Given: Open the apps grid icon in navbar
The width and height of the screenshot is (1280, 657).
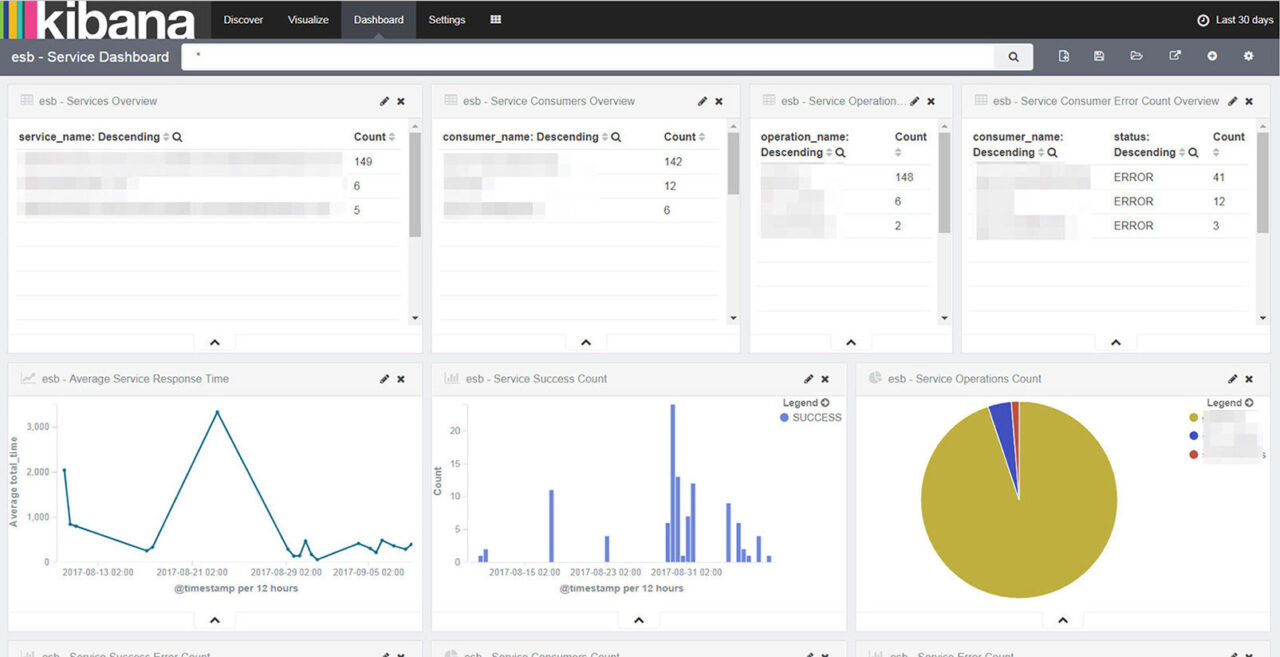Looking at the screenshot, I should point(496,20).
